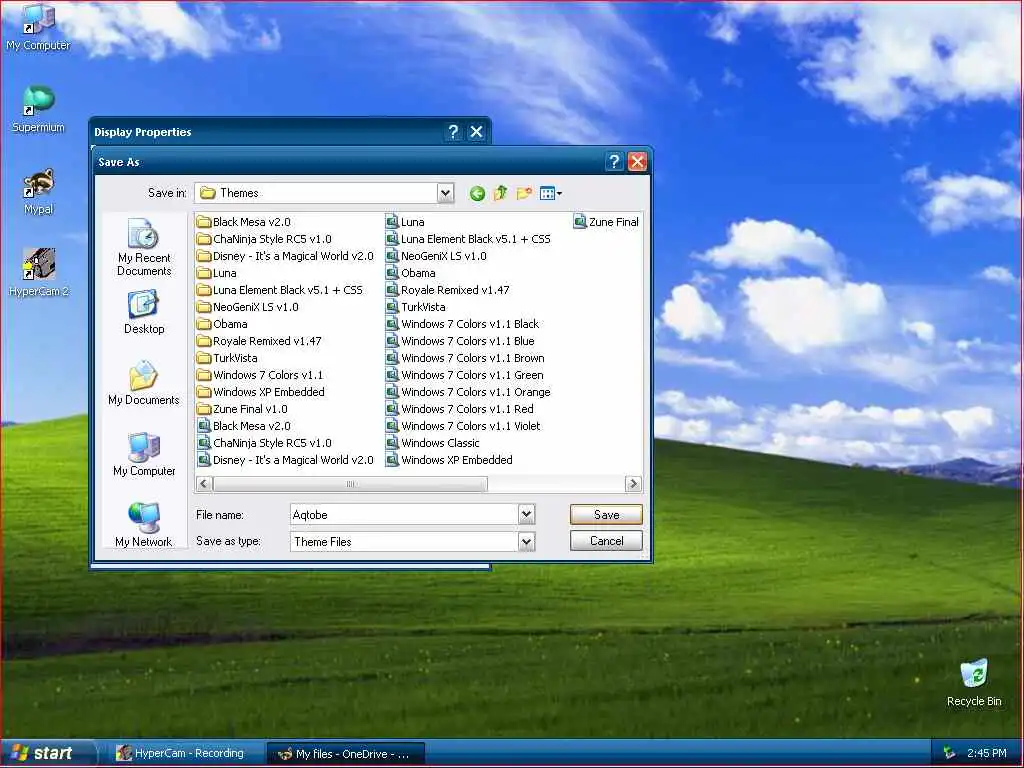Expand the Save in folder dropdown
1024x768 pixels.
pos(445,193)
